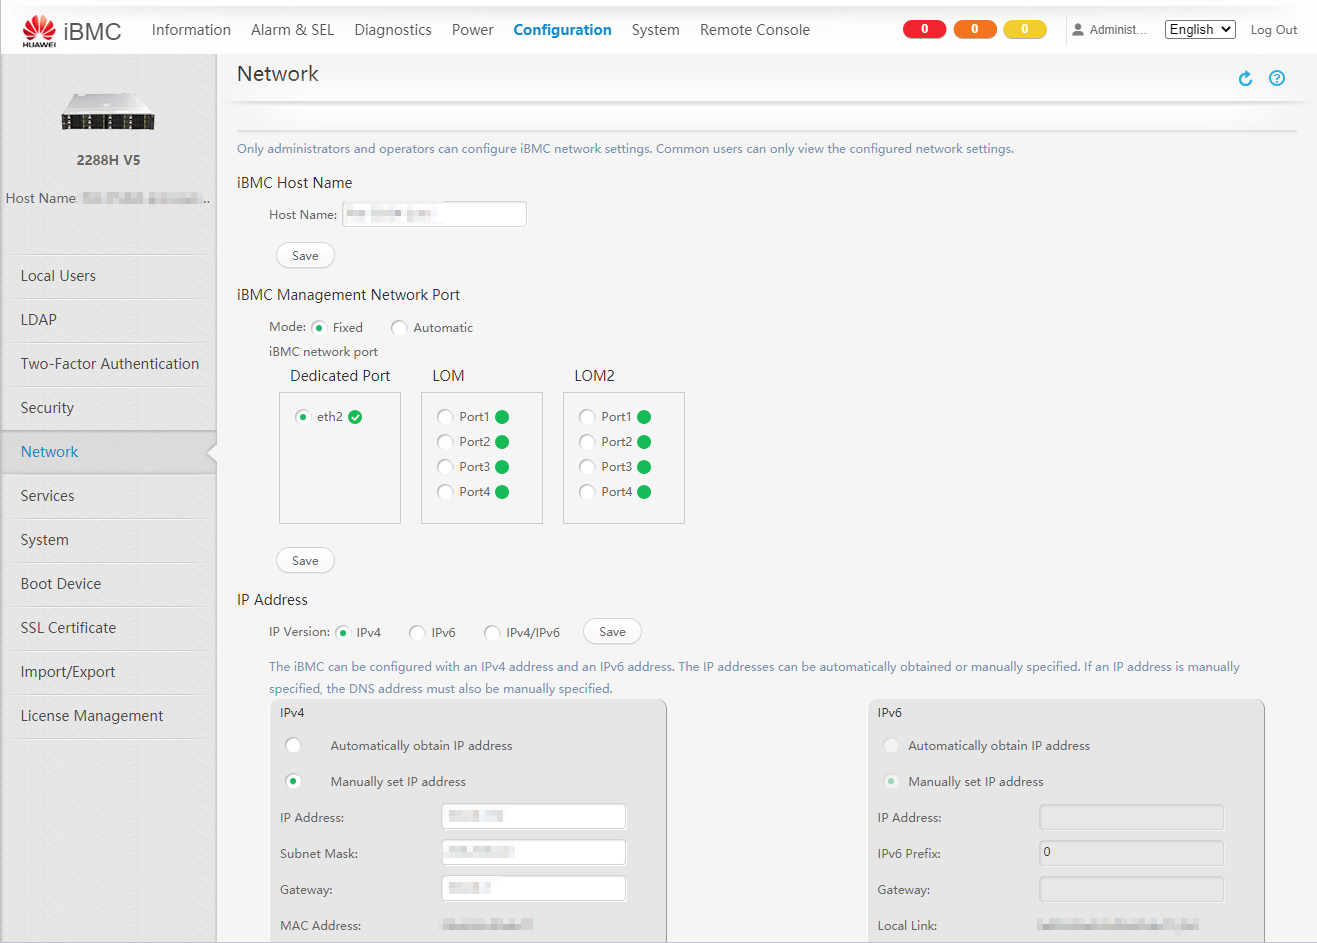
Task: Save the iBMC host name
Action: [305, 256]
